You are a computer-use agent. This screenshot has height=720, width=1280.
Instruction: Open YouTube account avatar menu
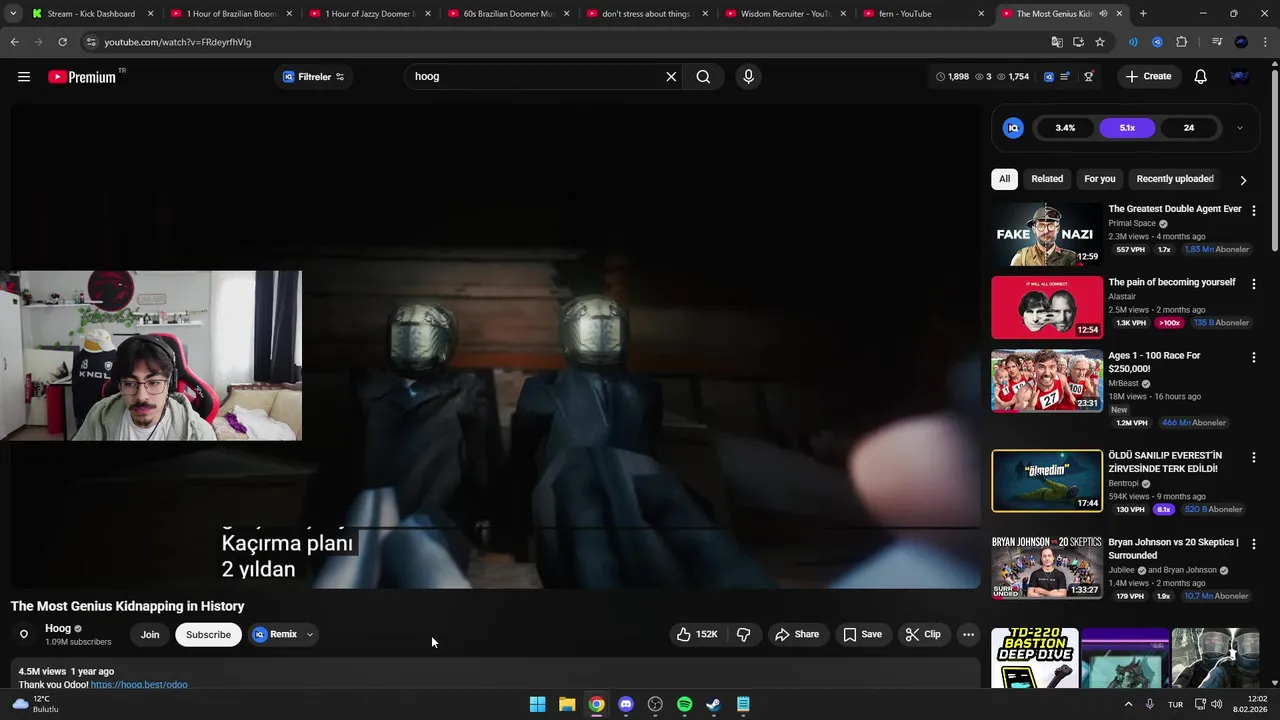1240,77
